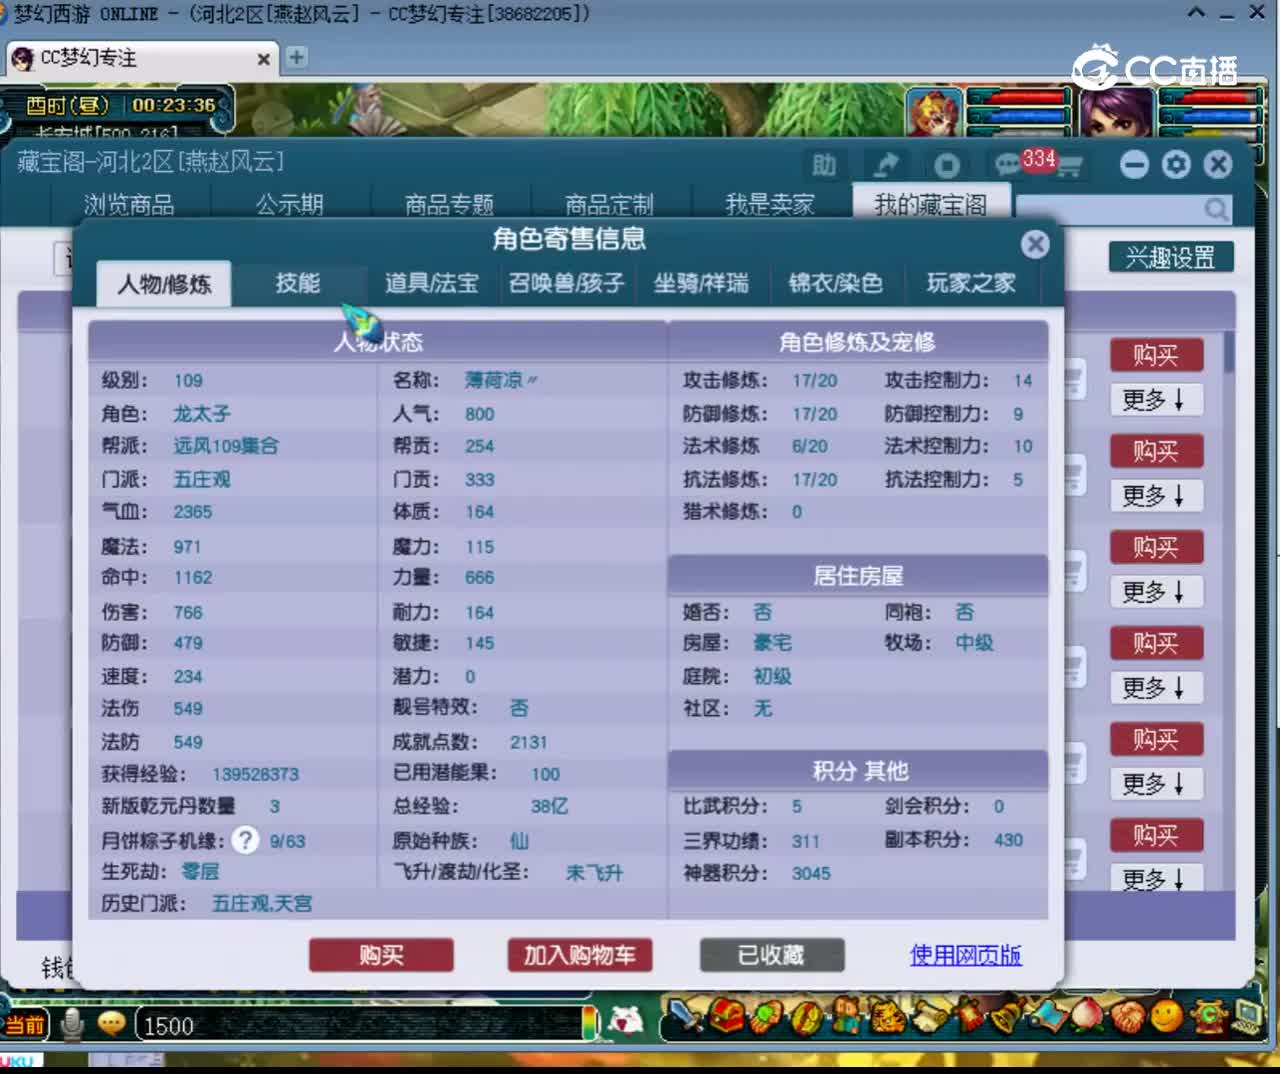Open the gear settings icon in 藏宝阁 header
Screen dimensions: 1280x1074
click(1176, 164)
